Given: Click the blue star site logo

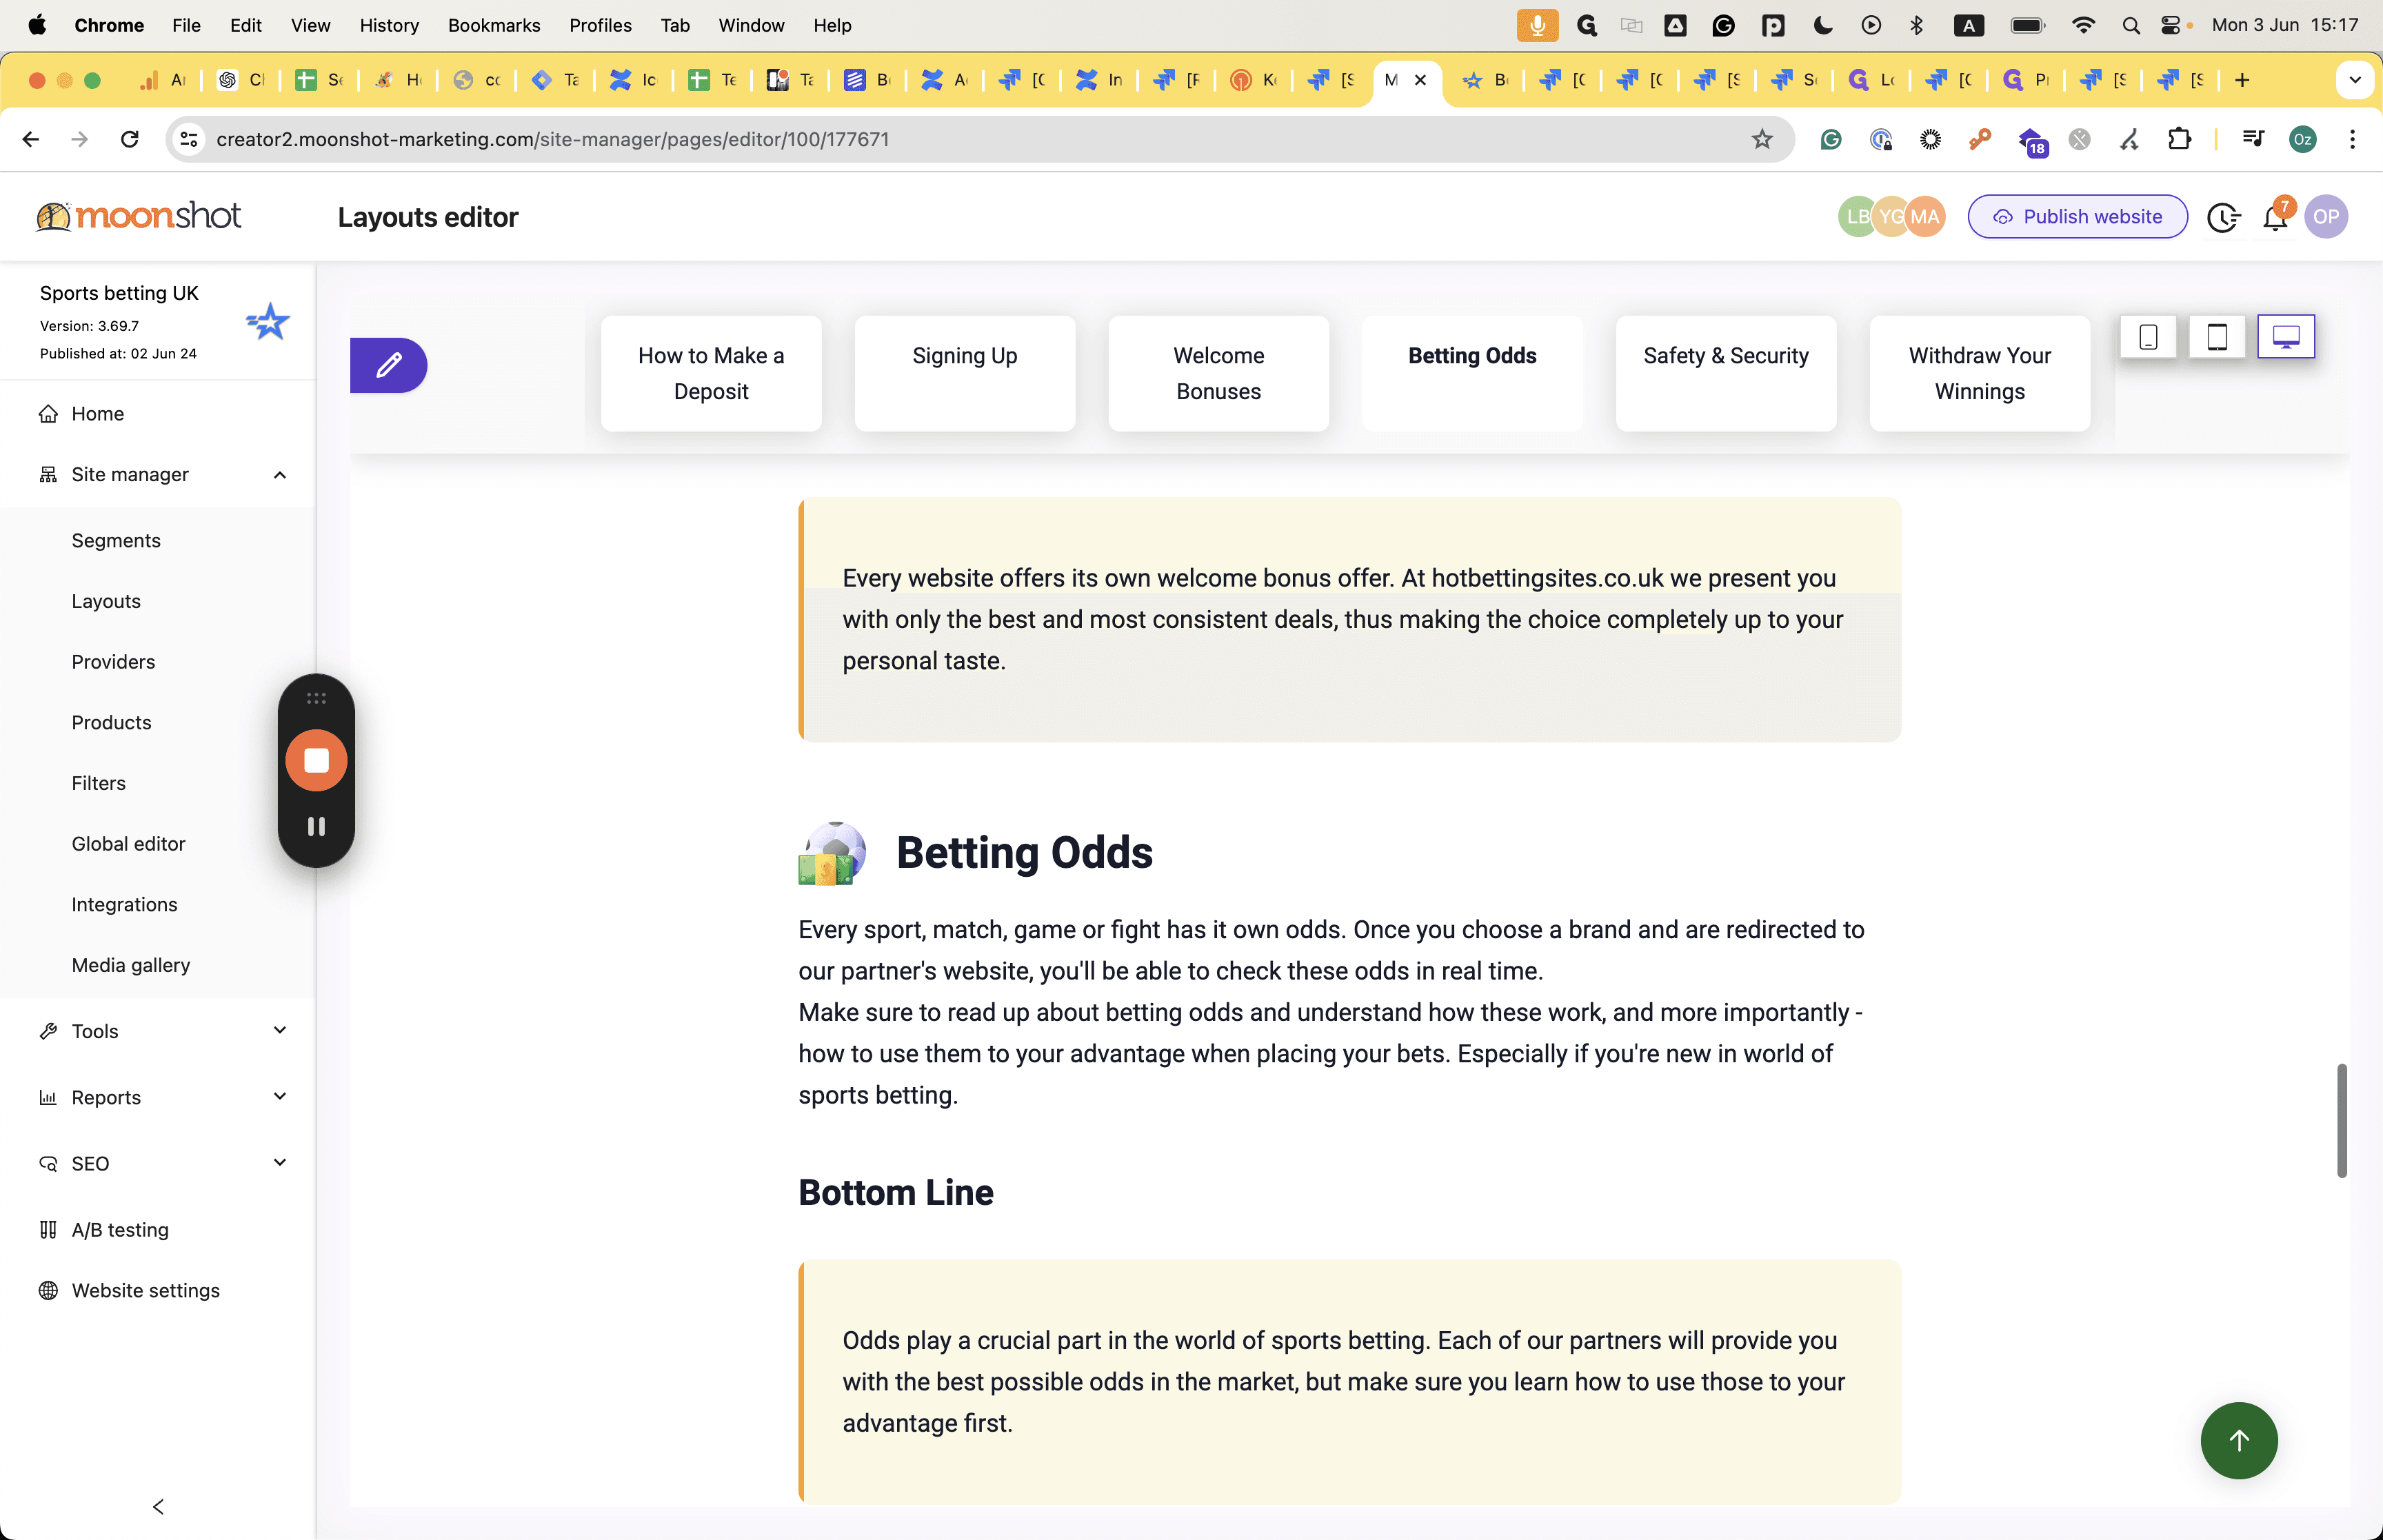Looking at the screenshot, I should (x=268, y=322).
